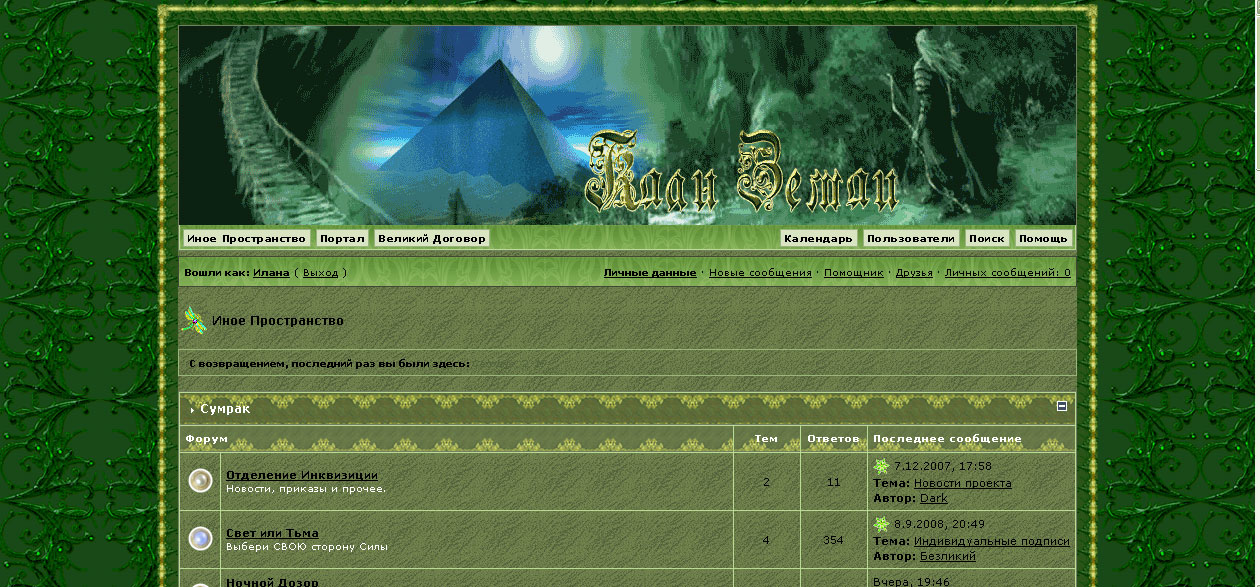Switch to the Великий Договор tab

point(432,238)
